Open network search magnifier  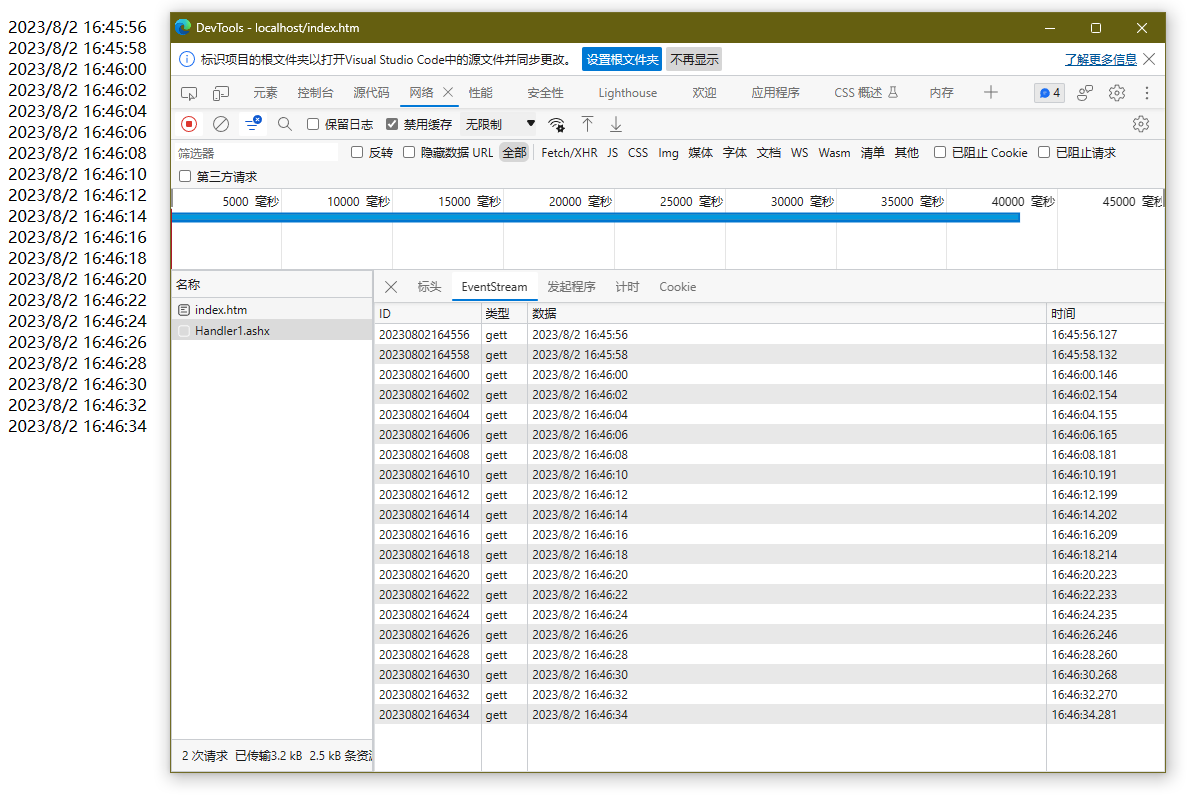pyautogui.click(x=285, y=124)
